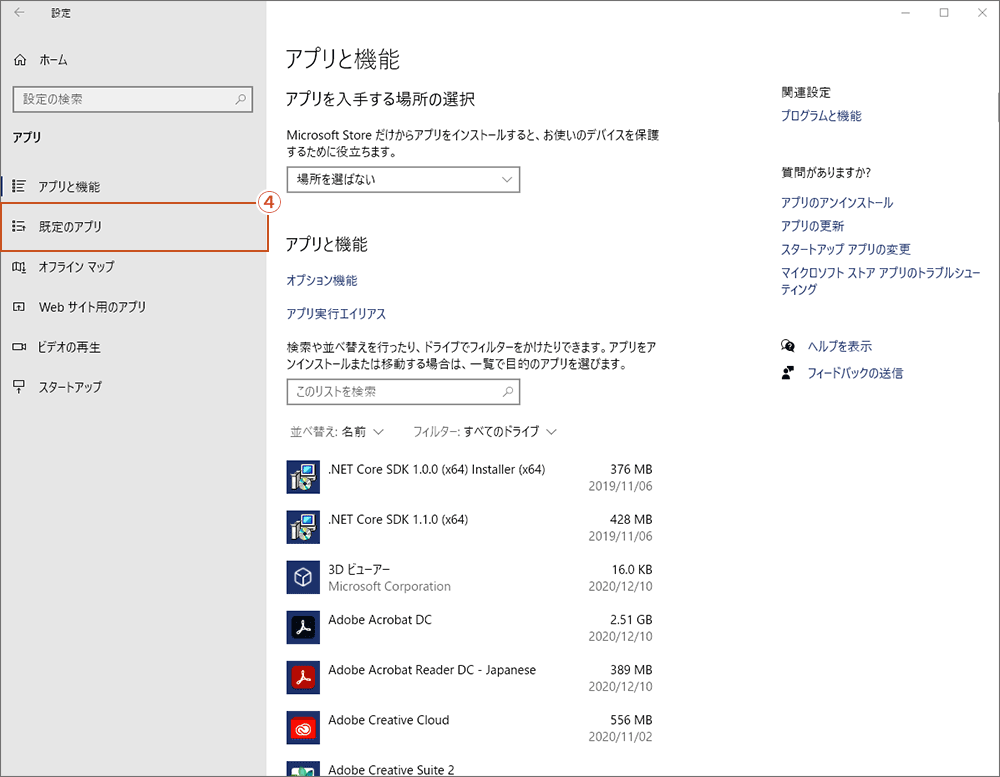This screenshot has width=1000, height=777.
Task: Select Adobe Acrobat Reader DC - Japanese entry
Action: 470,677
